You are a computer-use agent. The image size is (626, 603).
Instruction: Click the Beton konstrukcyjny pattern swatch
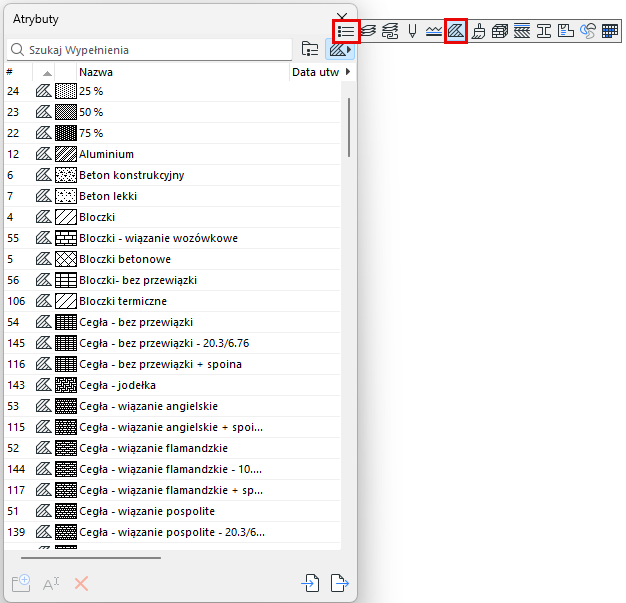coord(66,175)
